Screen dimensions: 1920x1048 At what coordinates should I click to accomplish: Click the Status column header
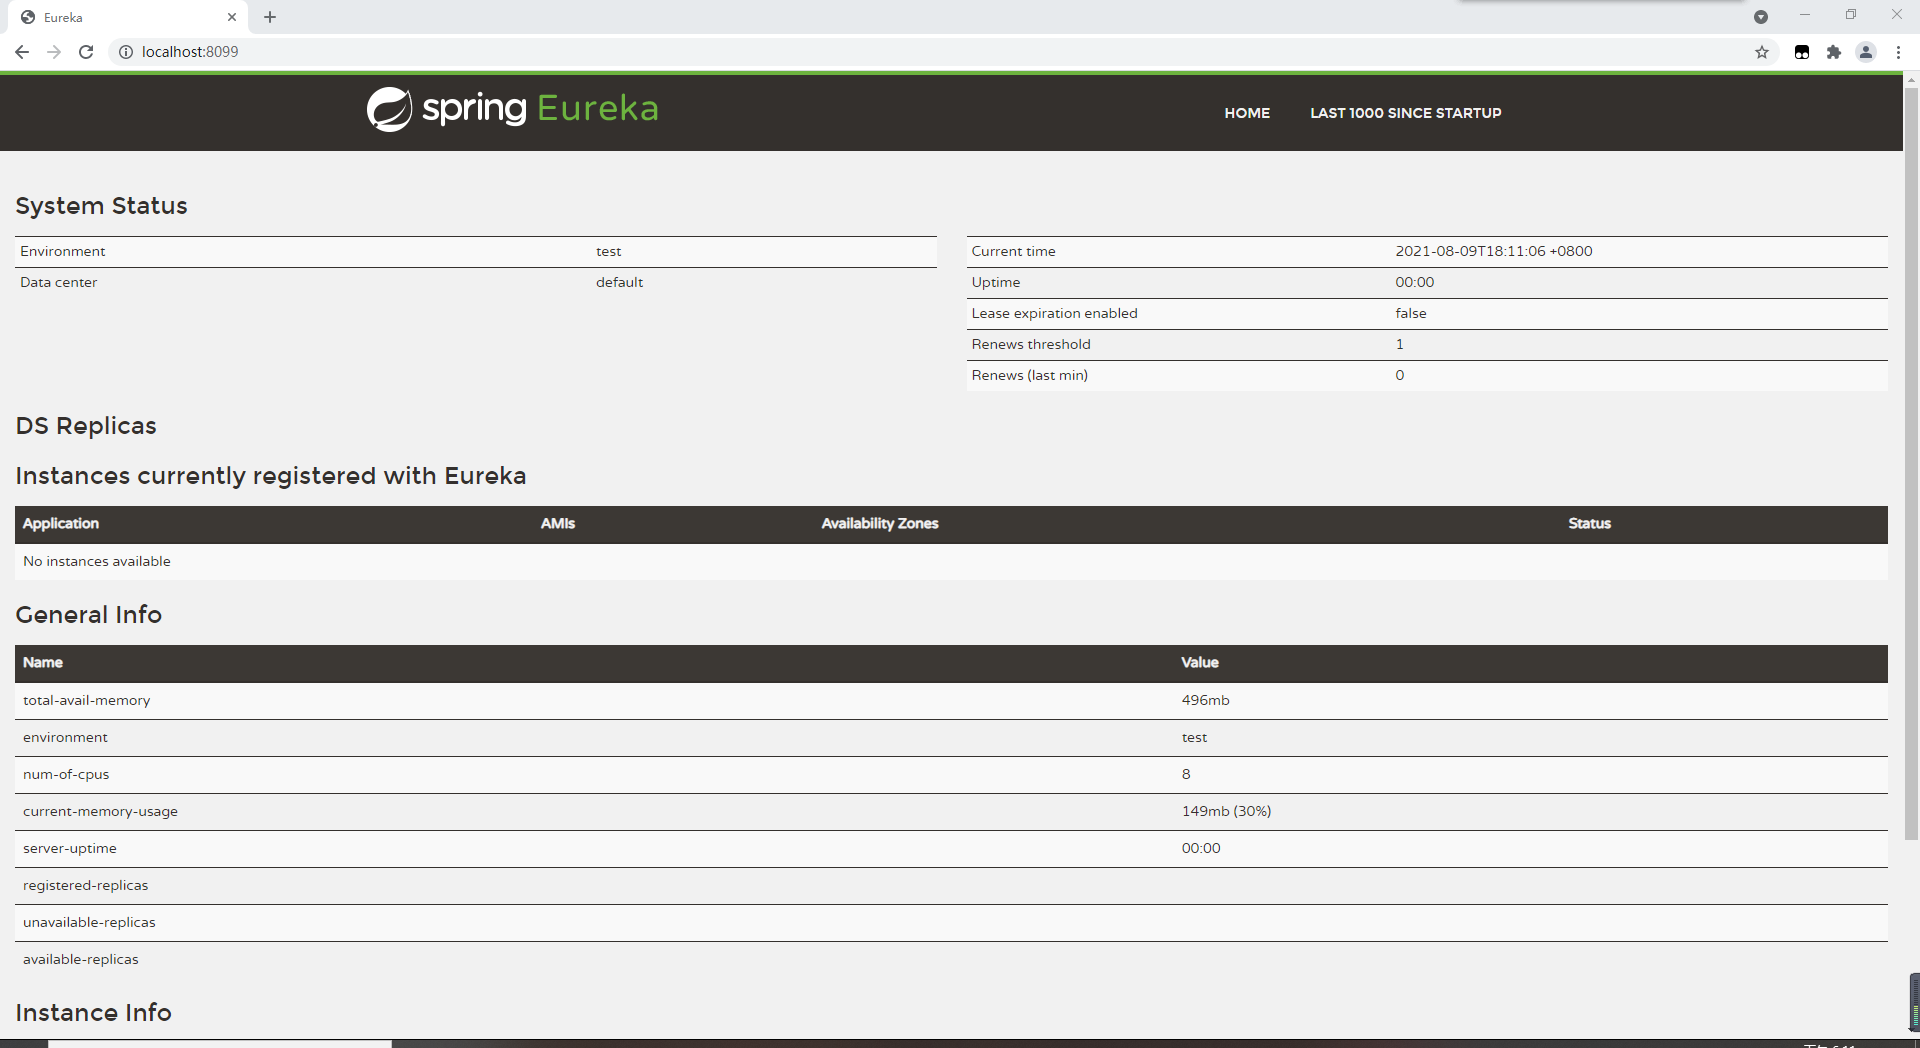point(1589,524)
